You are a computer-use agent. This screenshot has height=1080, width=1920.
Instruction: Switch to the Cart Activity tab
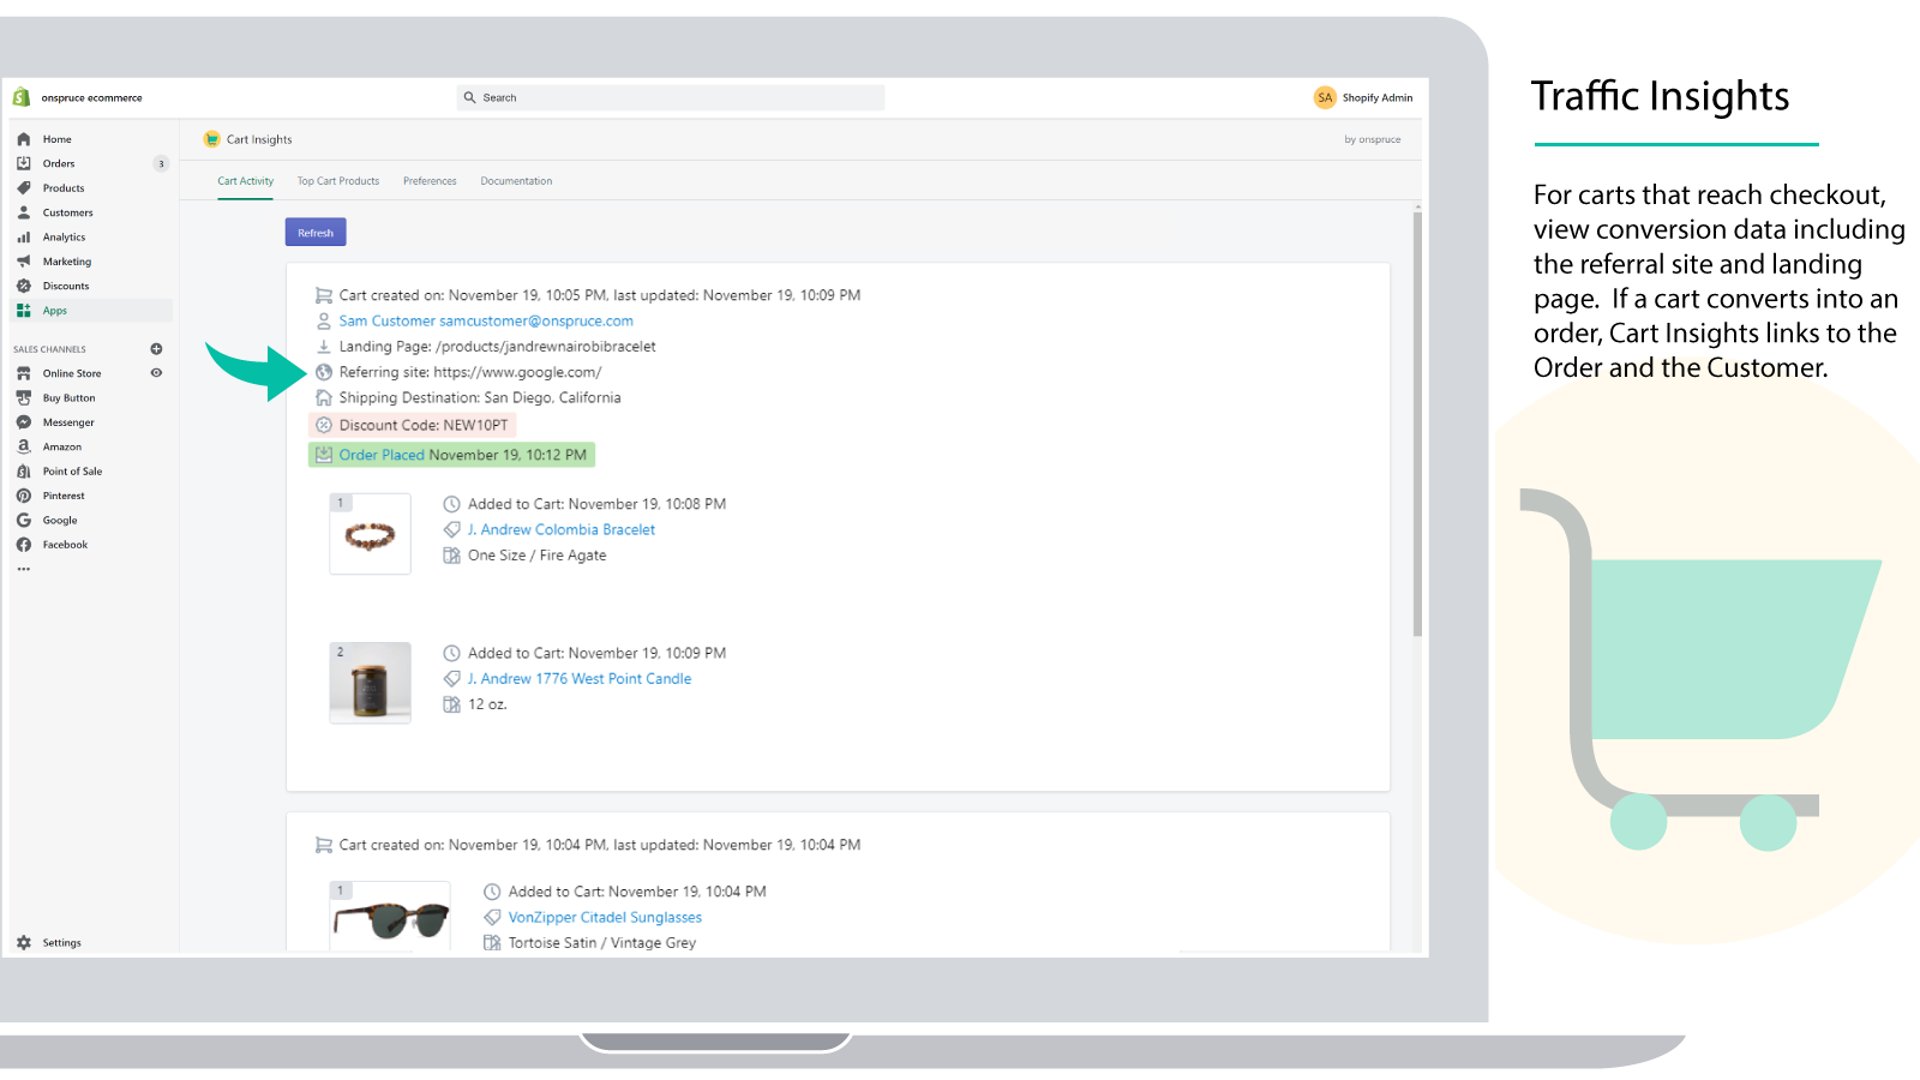(x=245, y=181)
